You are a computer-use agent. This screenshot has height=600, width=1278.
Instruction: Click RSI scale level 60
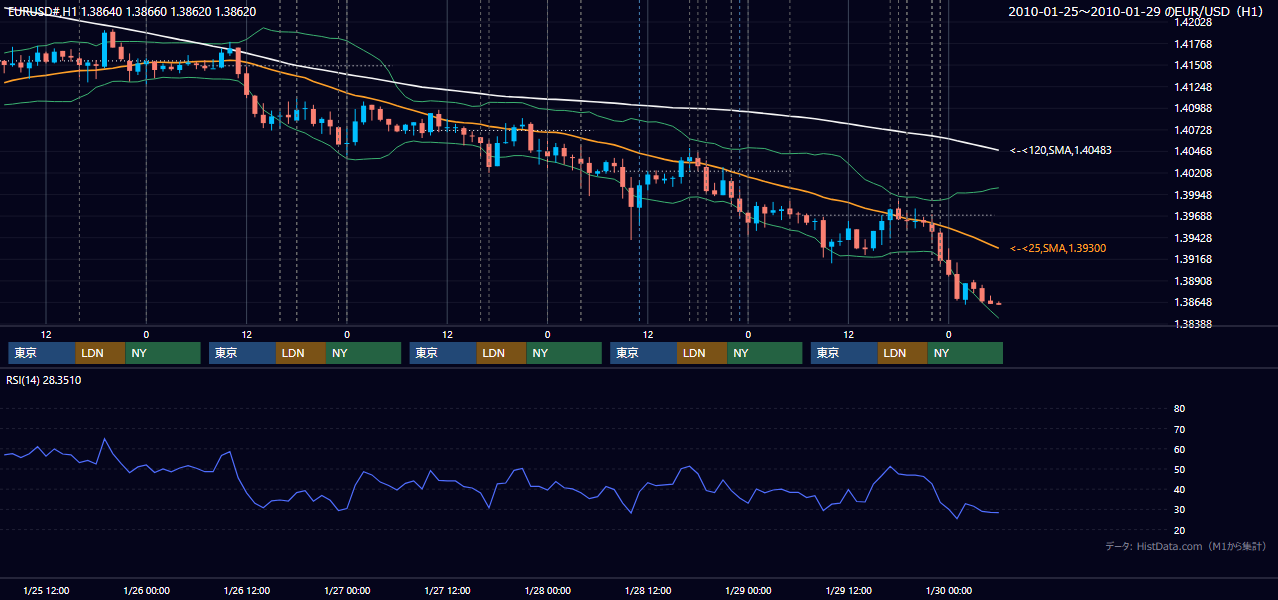point(1179,449)
